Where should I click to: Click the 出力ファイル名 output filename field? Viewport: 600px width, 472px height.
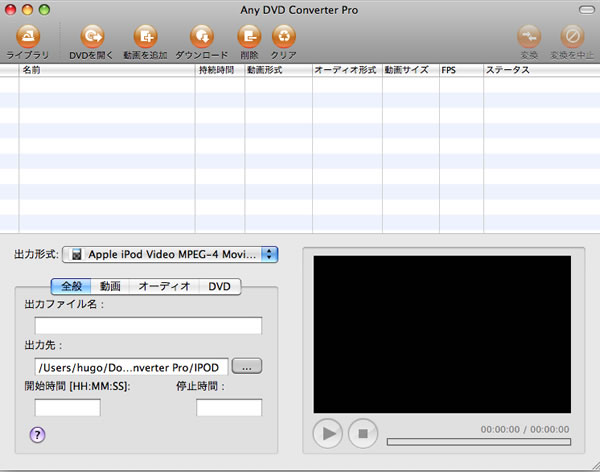tap(148, 325)
